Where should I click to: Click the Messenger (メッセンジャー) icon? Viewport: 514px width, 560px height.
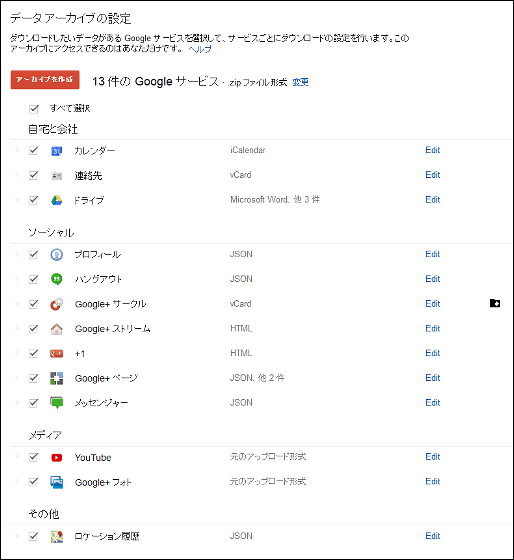coord(56,403)
